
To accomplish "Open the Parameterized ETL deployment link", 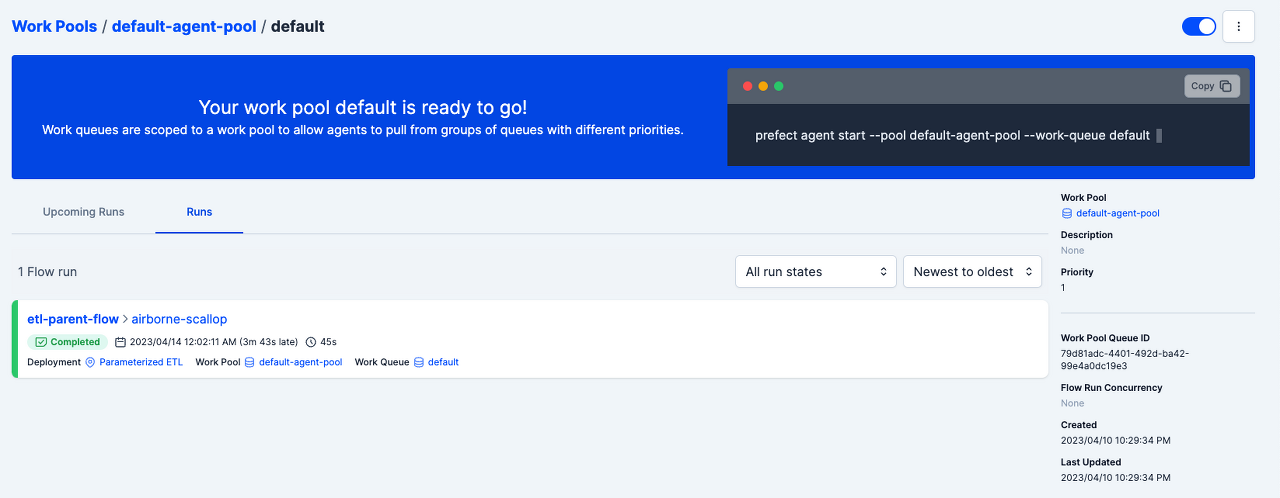I will pyautogui.click(x=141, y=362).
